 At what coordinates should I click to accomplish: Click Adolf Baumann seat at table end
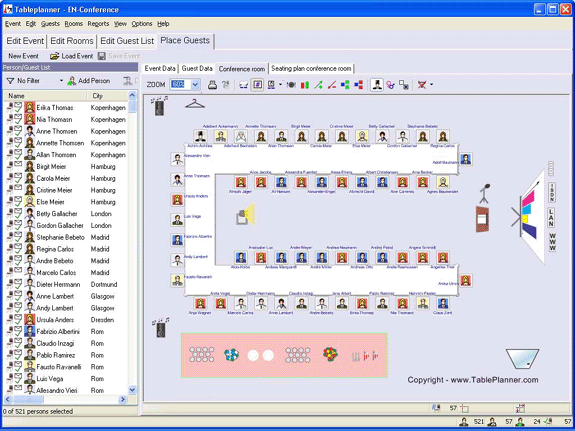pyautogui.click(x=465, y=159)
